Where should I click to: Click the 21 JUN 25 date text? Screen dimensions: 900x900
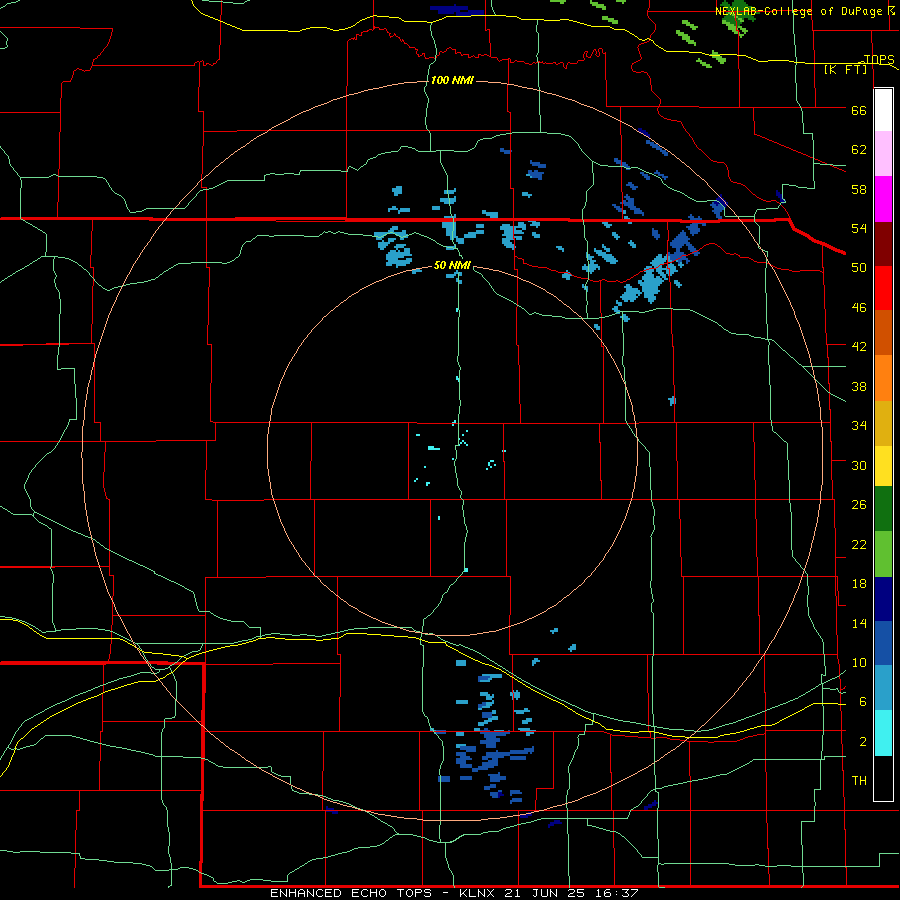click(544, 893)
